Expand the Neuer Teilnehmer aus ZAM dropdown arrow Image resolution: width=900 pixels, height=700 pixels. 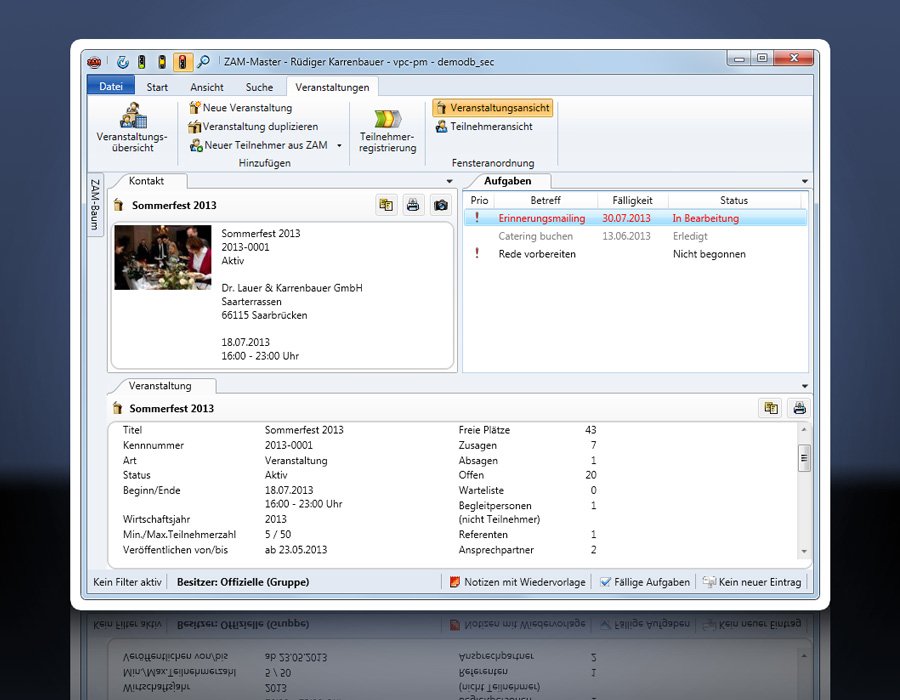click(x=339, y=145)
